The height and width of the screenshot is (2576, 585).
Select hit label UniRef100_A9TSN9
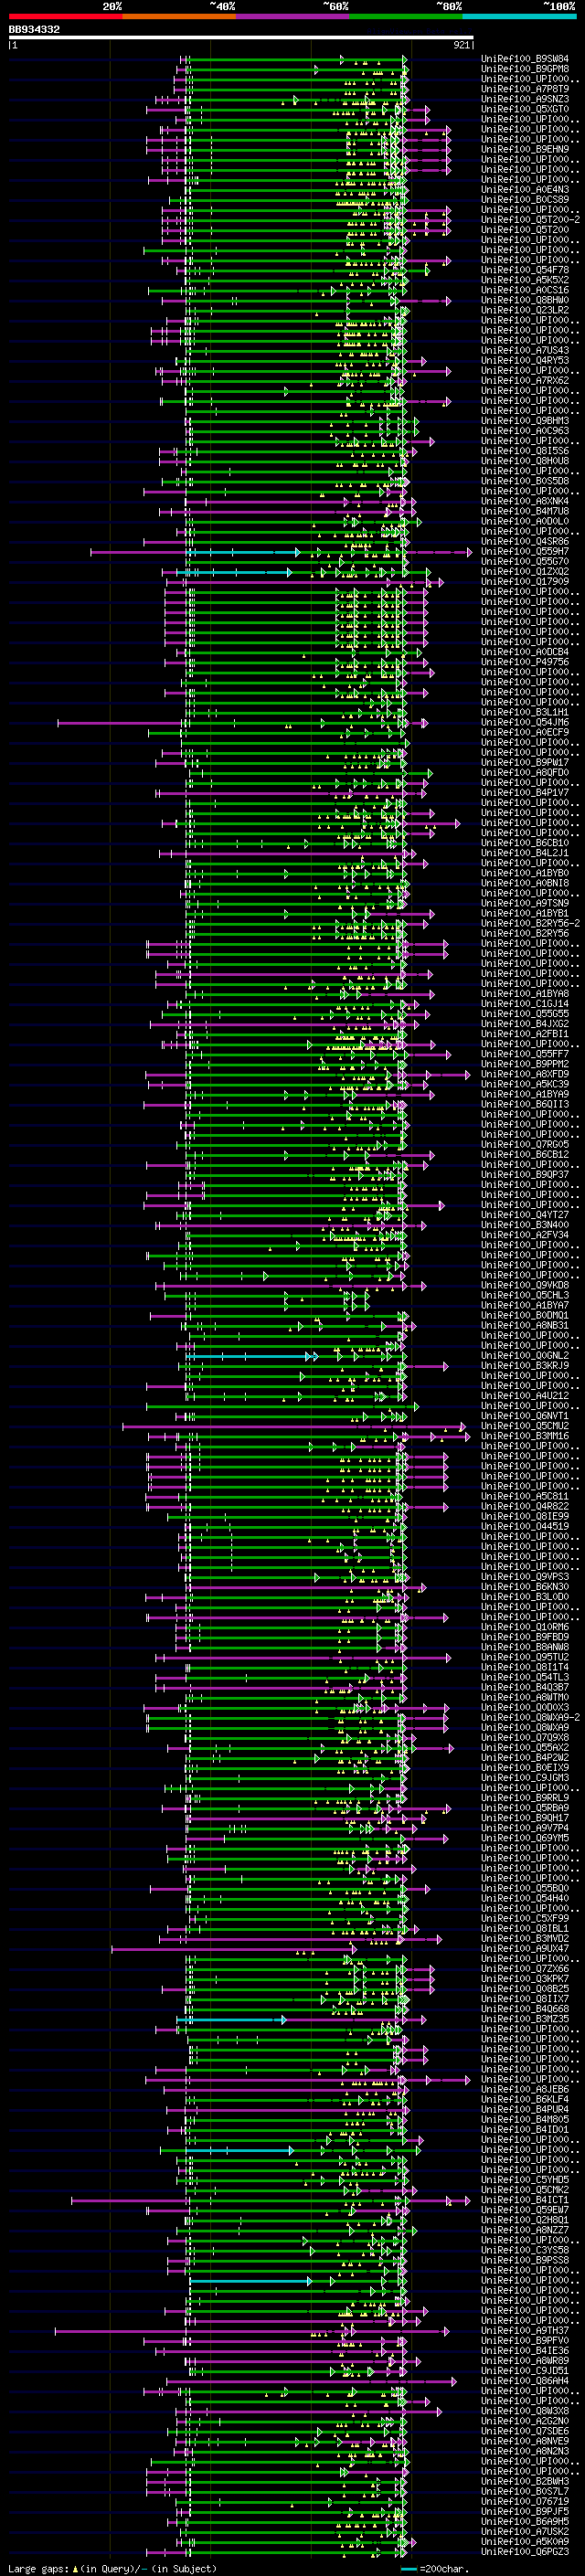click(x=525, y=903)
